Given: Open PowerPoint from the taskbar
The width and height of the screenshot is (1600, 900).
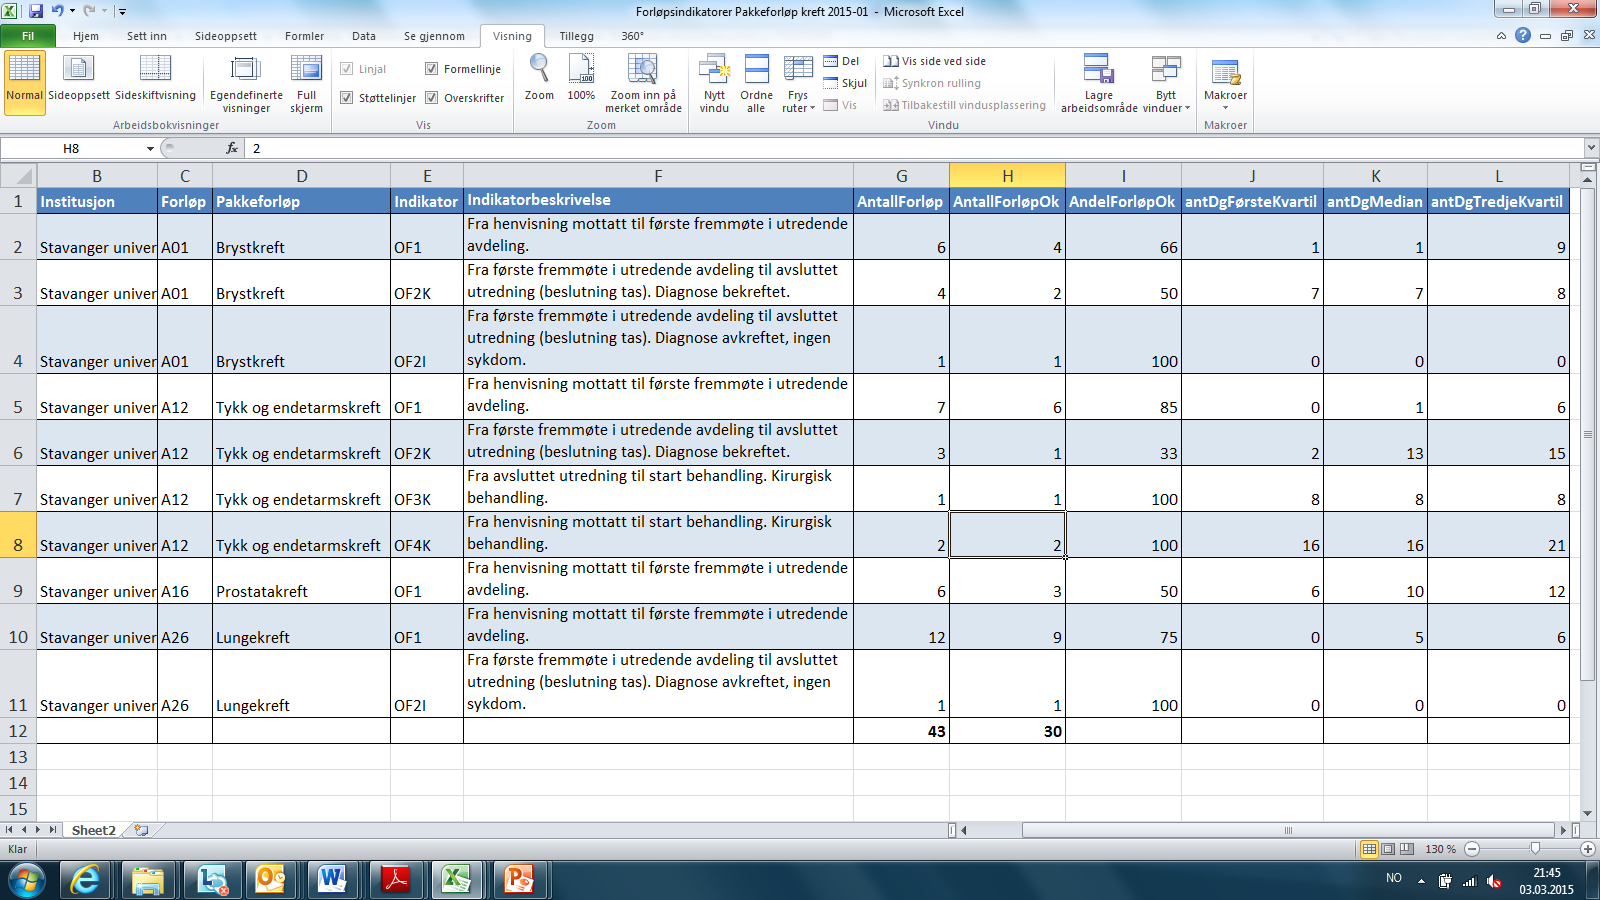Looking at the screenshot, I should point(518,880).
